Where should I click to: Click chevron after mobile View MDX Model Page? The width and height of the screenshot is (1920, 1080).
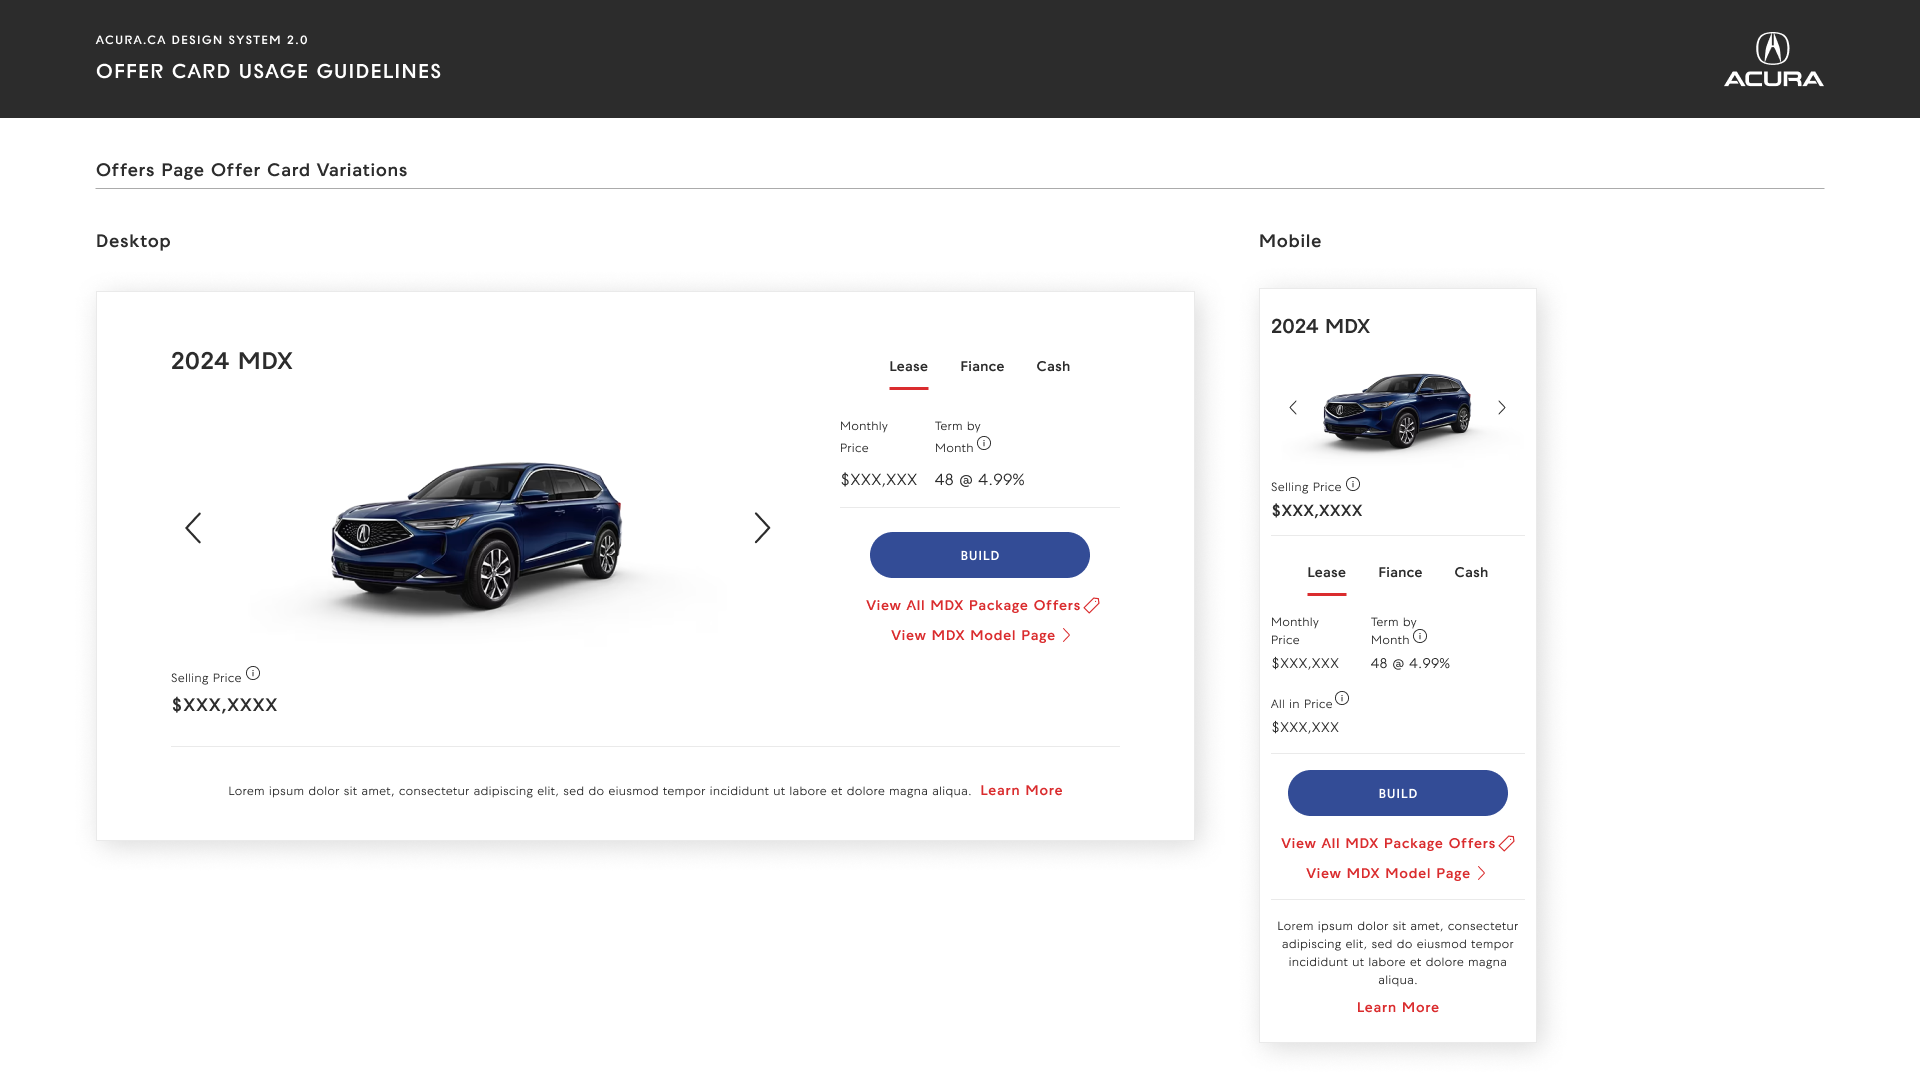(1481, 873)
